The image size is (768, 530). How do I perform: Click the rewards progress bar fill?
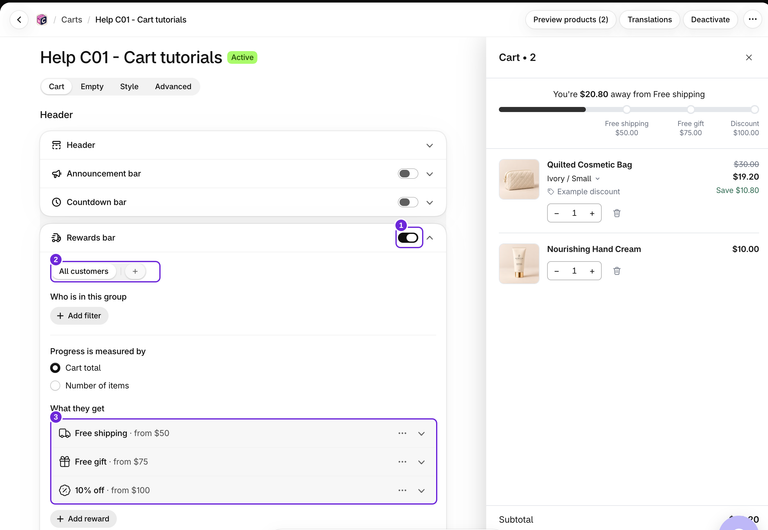(542, 109)
